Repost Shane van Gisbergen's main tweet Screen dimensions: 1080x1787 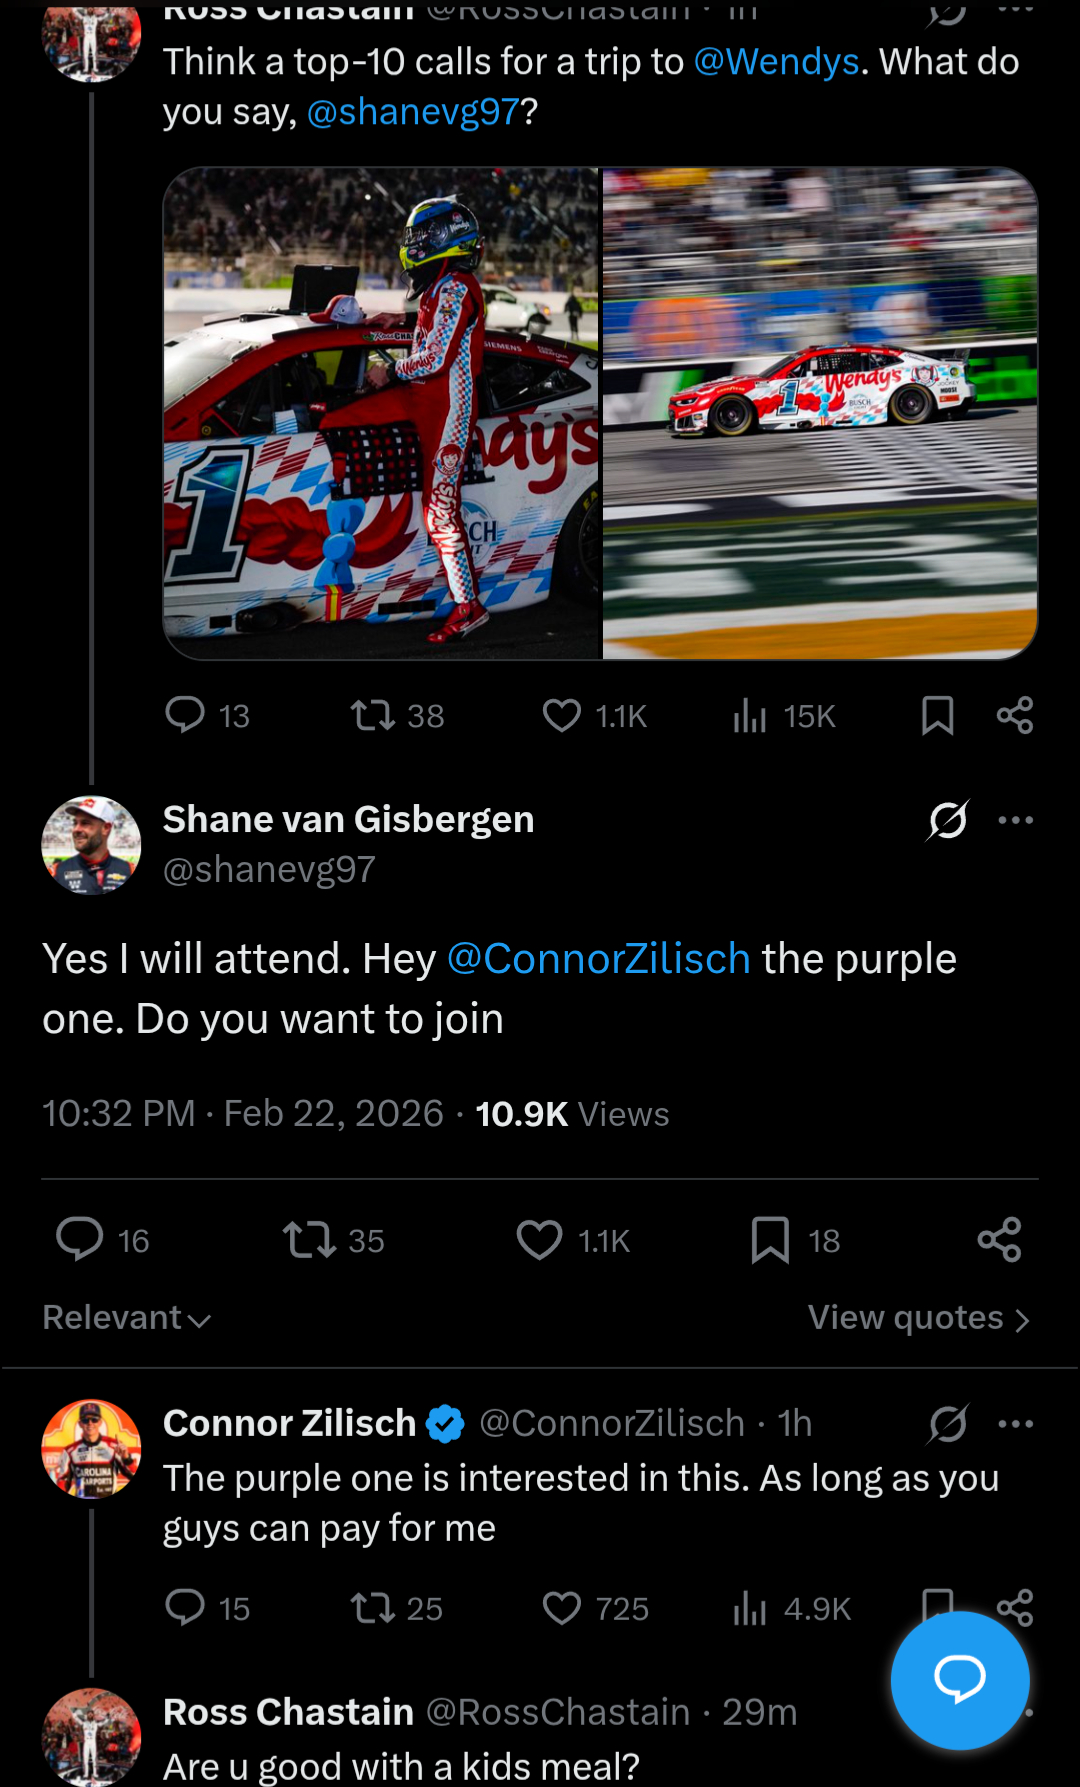click(309, 1240)
